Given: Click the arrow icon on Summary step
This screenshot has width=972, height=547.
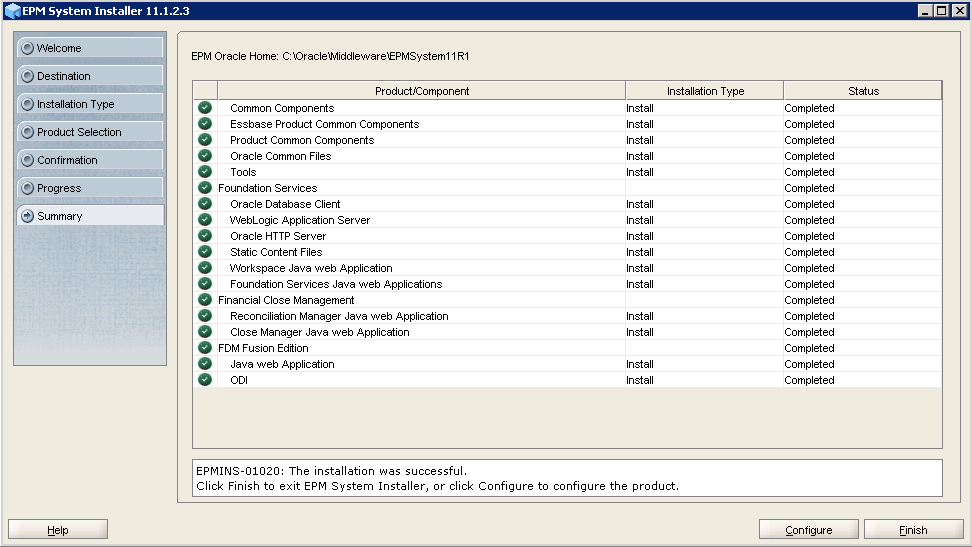Looking at the screenshot, I should coord(27,216).
